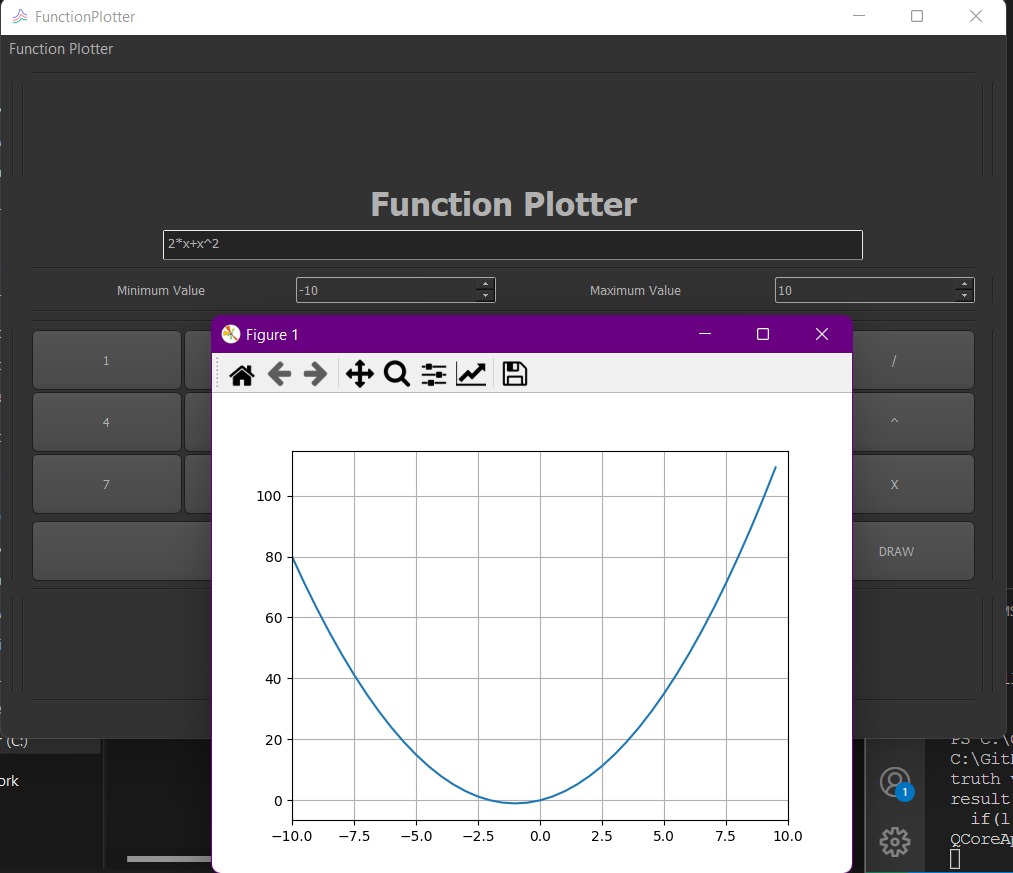Click the Figure 1 matplotlib window icon
The height and width of the screenshot is (873, 1013).
[231, 334]
